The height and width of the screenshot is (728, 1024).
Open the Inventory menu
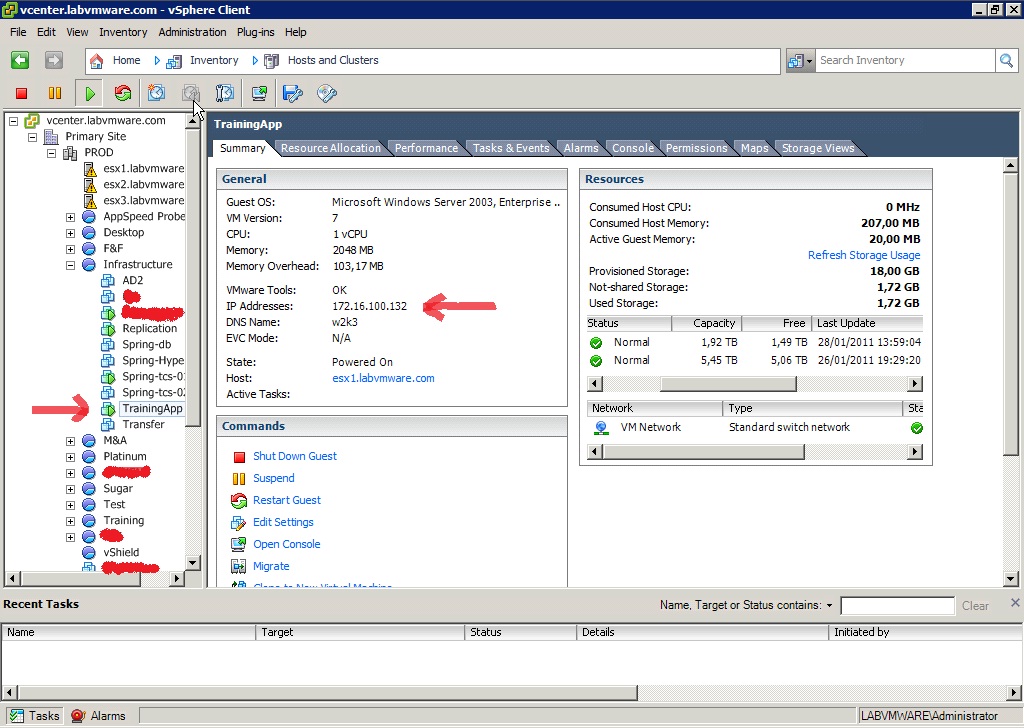[x=123, y=32]
